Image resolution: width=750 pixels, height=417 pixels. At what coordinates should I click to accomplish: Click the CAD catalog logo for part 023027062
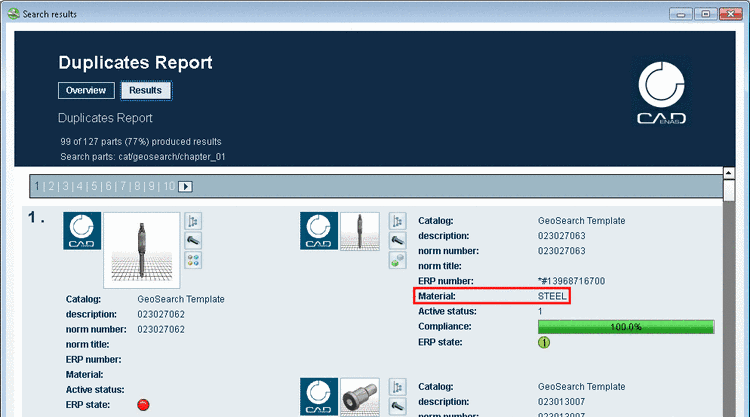82,231
